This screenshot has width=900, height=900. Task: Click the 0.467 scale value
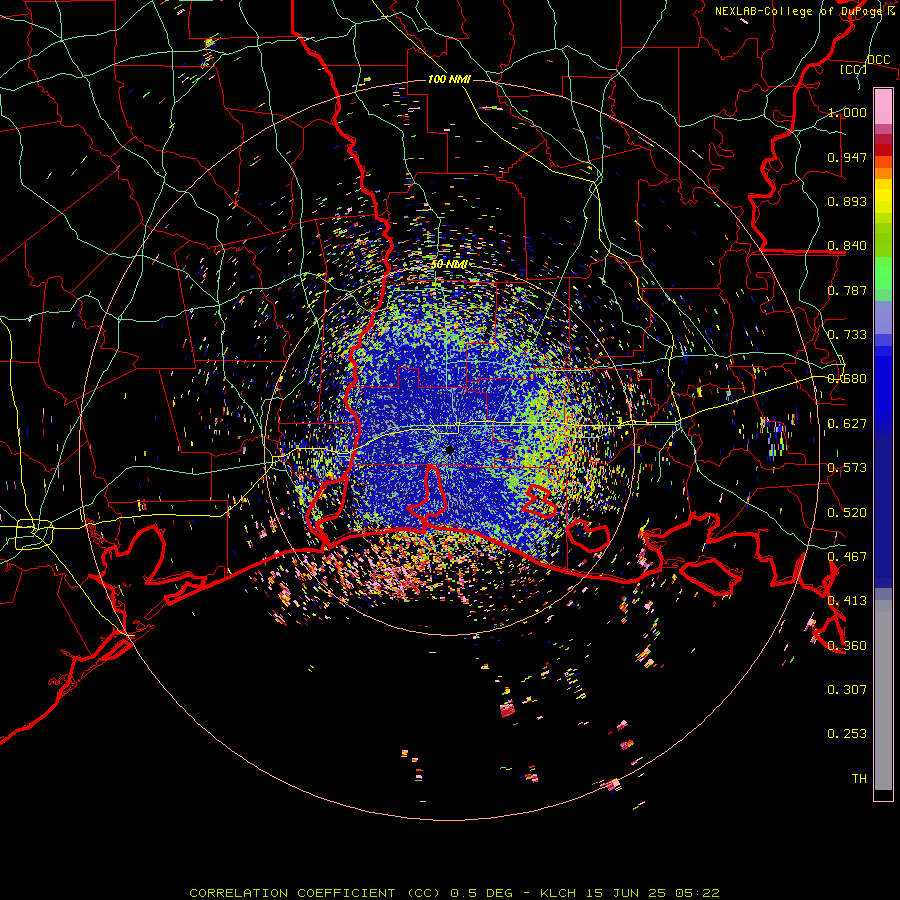point(847,557)
